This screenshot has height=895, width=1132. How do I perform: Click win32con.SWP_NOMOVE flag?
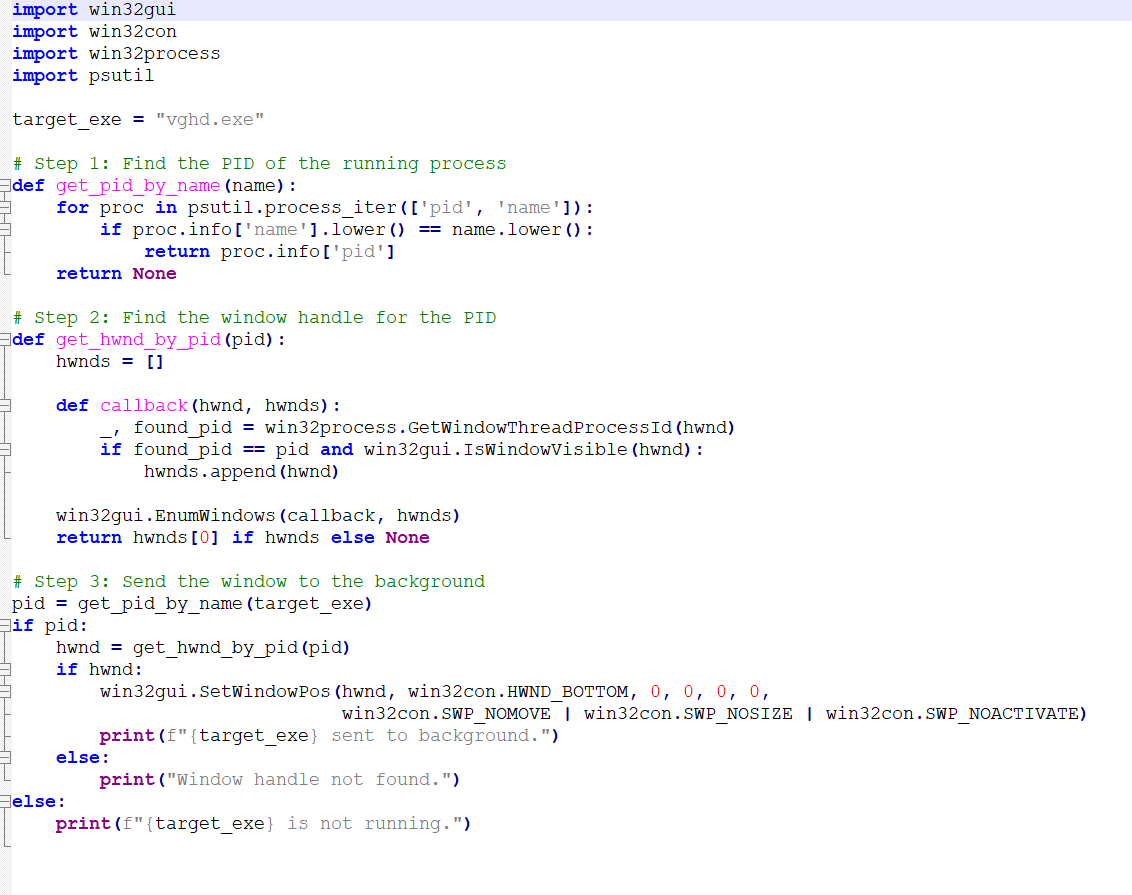point(446,714)
